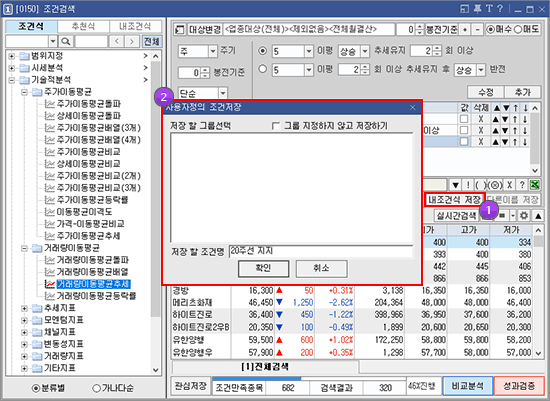Select the 반전 second condition radio button
The height and width of the screenshot is (401, 550).
coord(262,69)
